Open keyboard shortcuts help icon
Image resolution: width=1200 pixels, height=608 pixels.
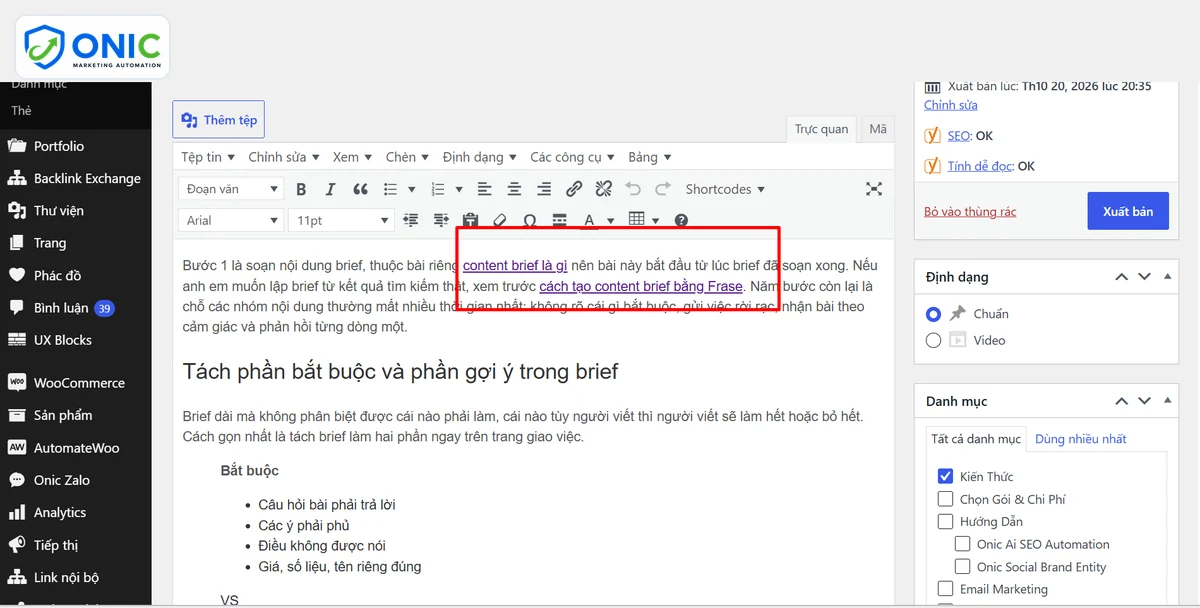click(682, 220)
